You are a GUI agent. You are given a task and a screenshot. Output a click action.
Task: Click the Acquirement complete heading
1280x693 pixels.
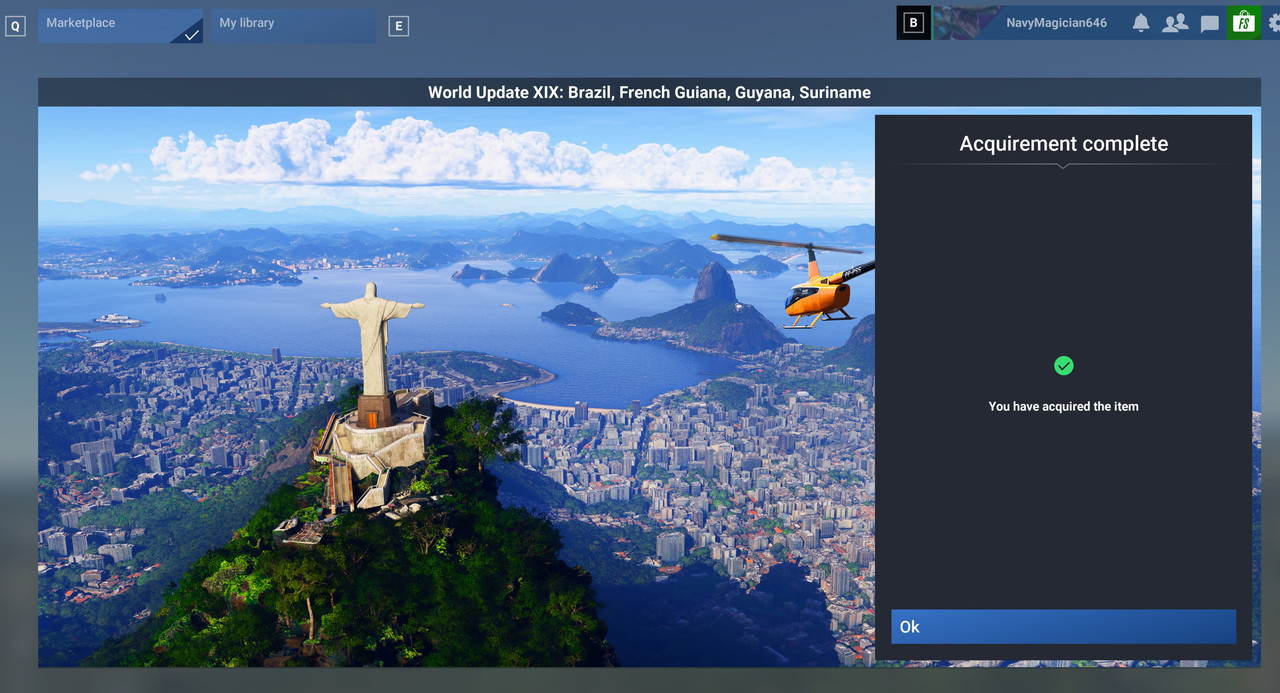(1064, 144)
